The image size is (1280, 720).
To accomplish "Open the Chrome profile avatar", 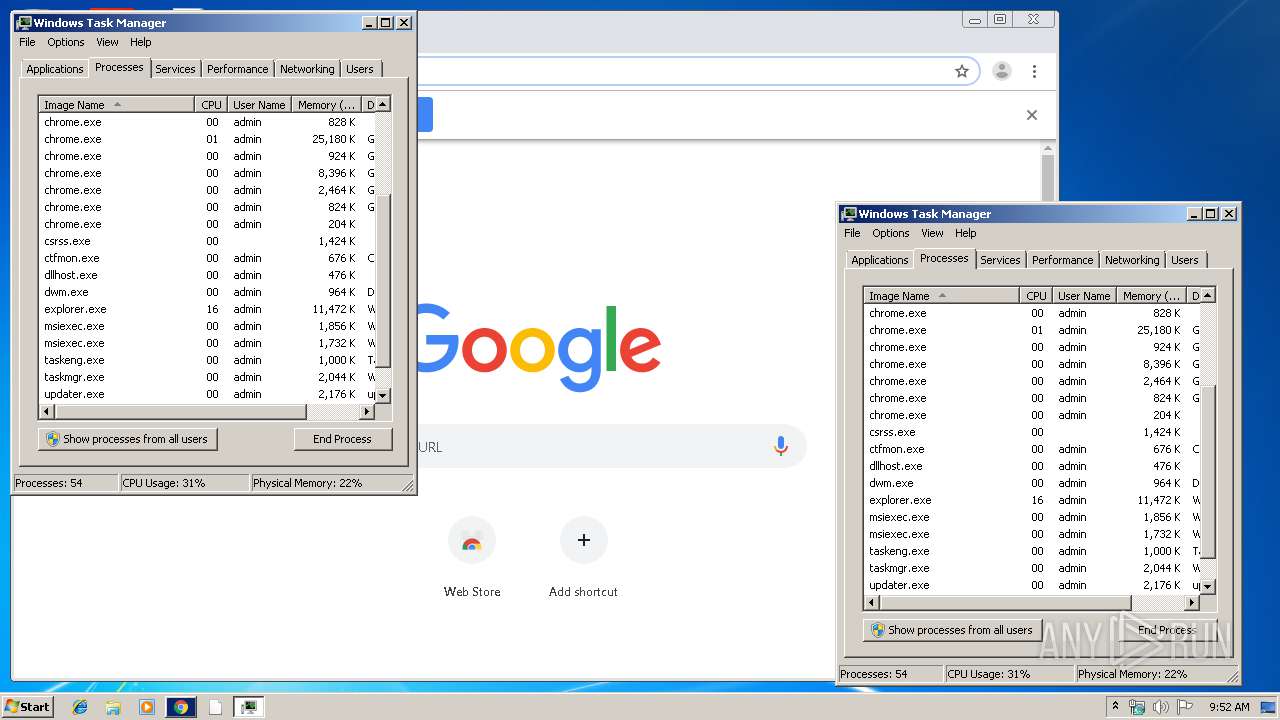I will 1001,71.
